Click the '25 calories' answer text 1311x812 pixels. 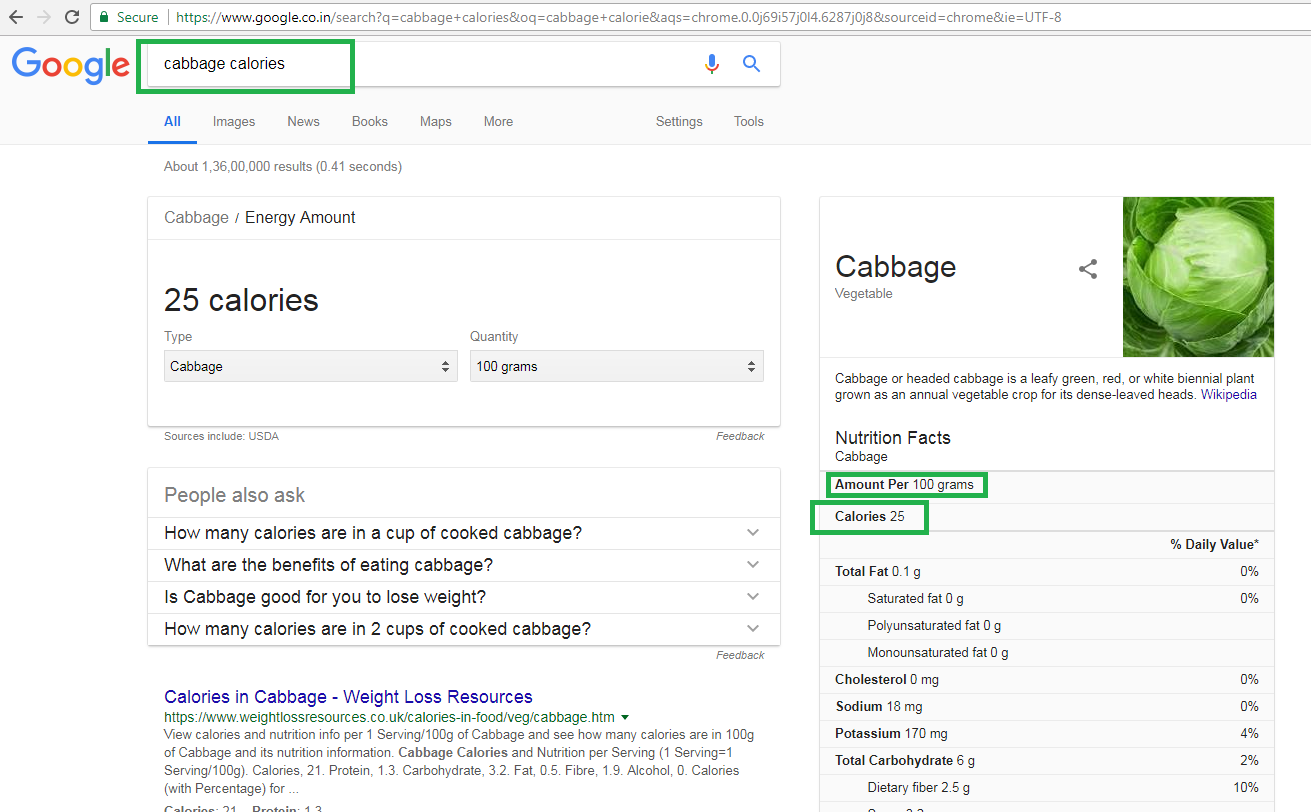[x=241, y=300]
